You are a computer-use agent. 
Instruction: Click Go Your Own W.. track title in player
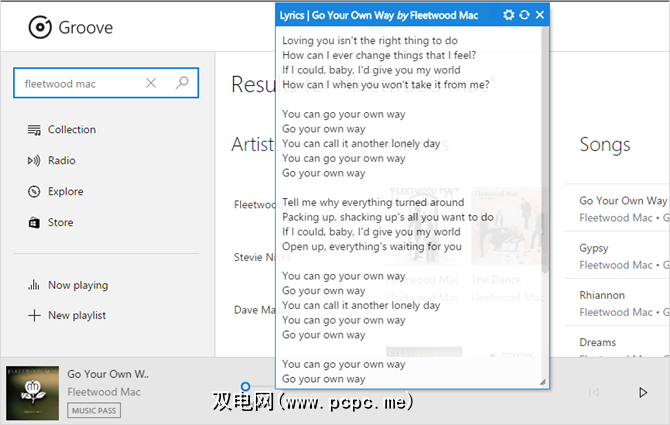(108, 374)
